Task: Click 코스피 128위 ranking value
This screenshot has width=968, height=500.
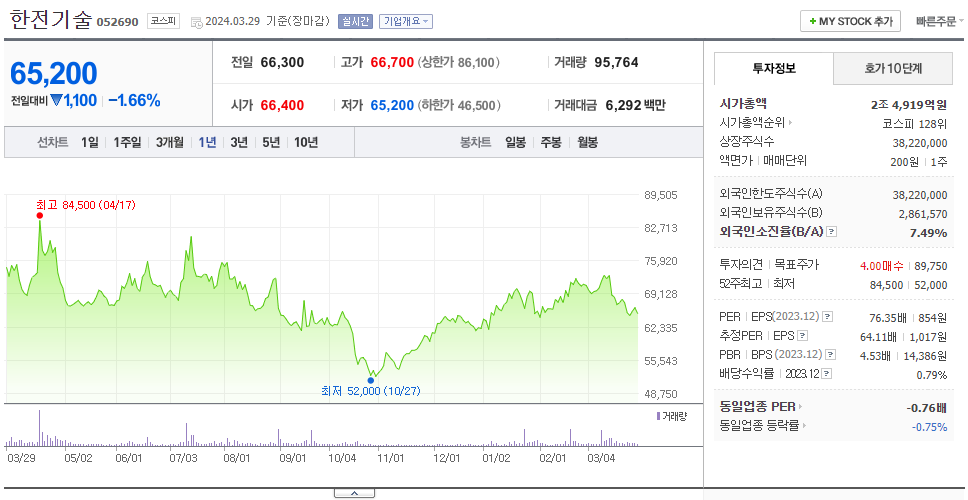Action: click(915, 123)
